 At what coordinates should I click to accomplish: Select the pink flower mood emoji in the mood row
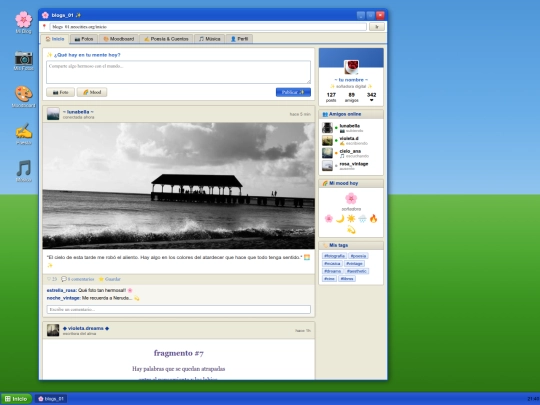[329, 219]
